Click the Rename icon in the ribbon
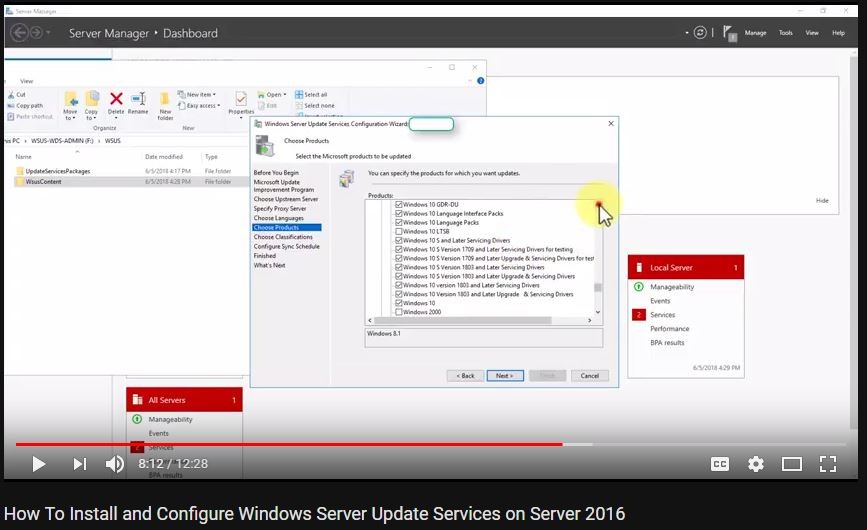Image resolution: width=867 pixels, height=530 pixels. [138, 101]
